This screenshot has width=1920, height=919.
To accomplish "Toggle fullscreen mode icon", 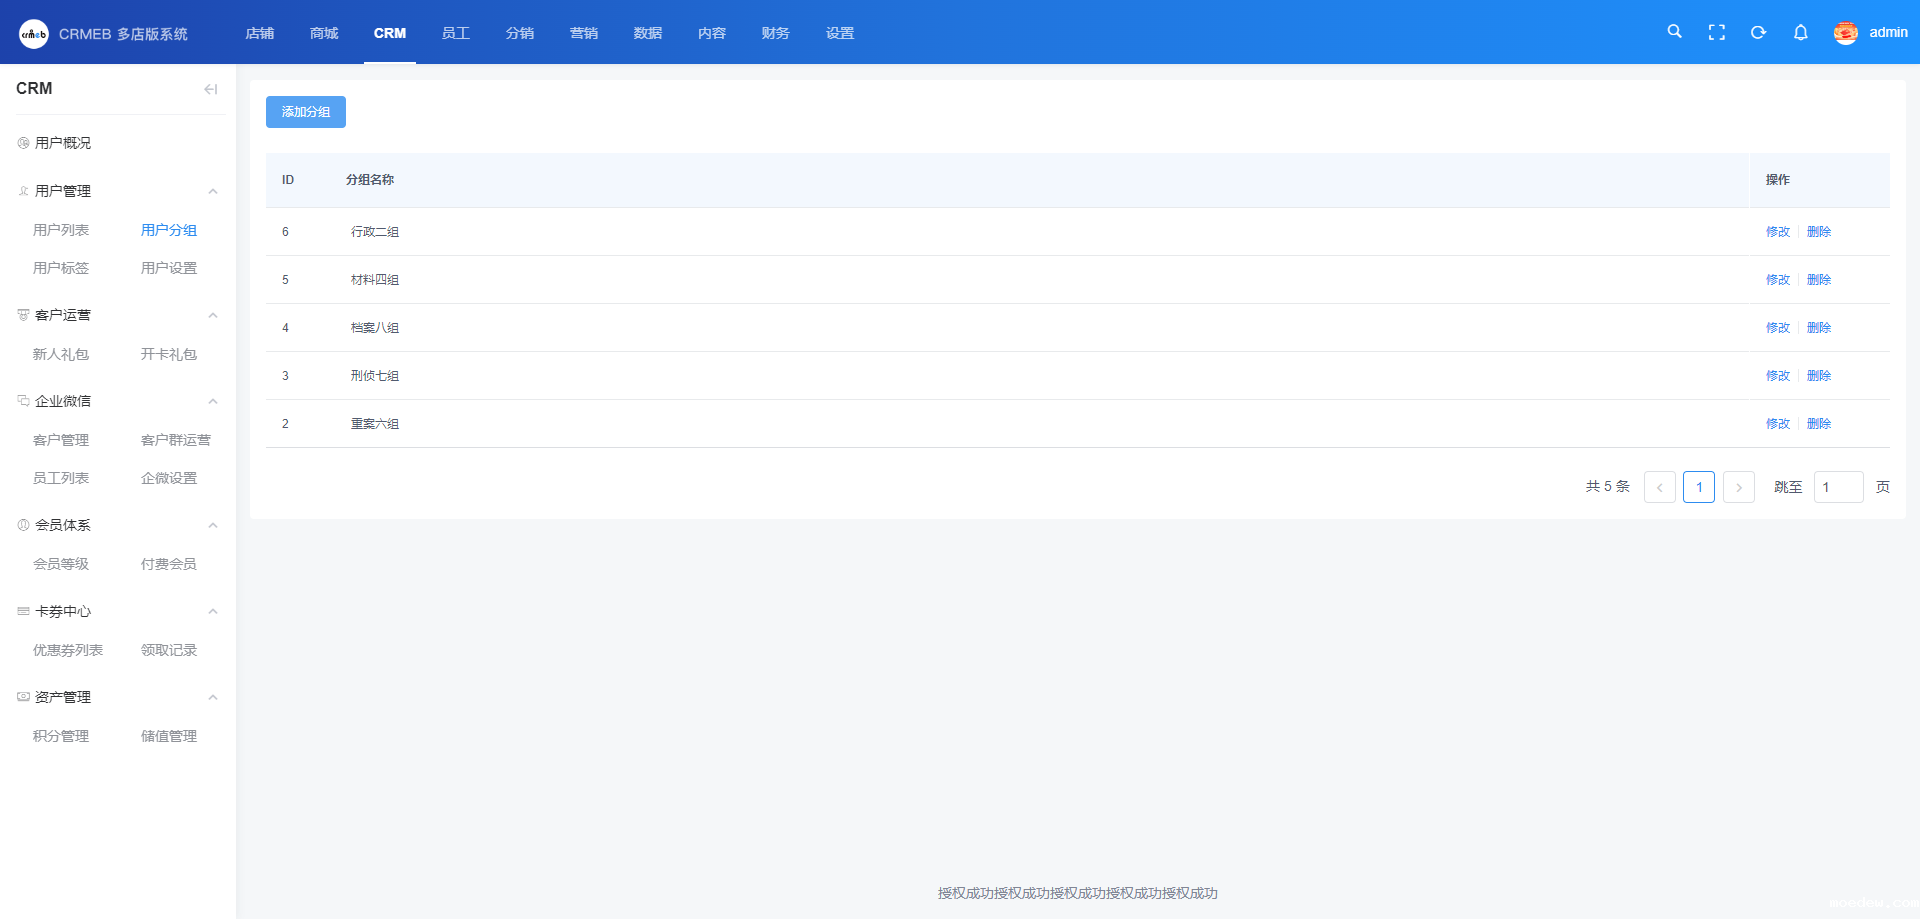I will tap(1716, 33).
